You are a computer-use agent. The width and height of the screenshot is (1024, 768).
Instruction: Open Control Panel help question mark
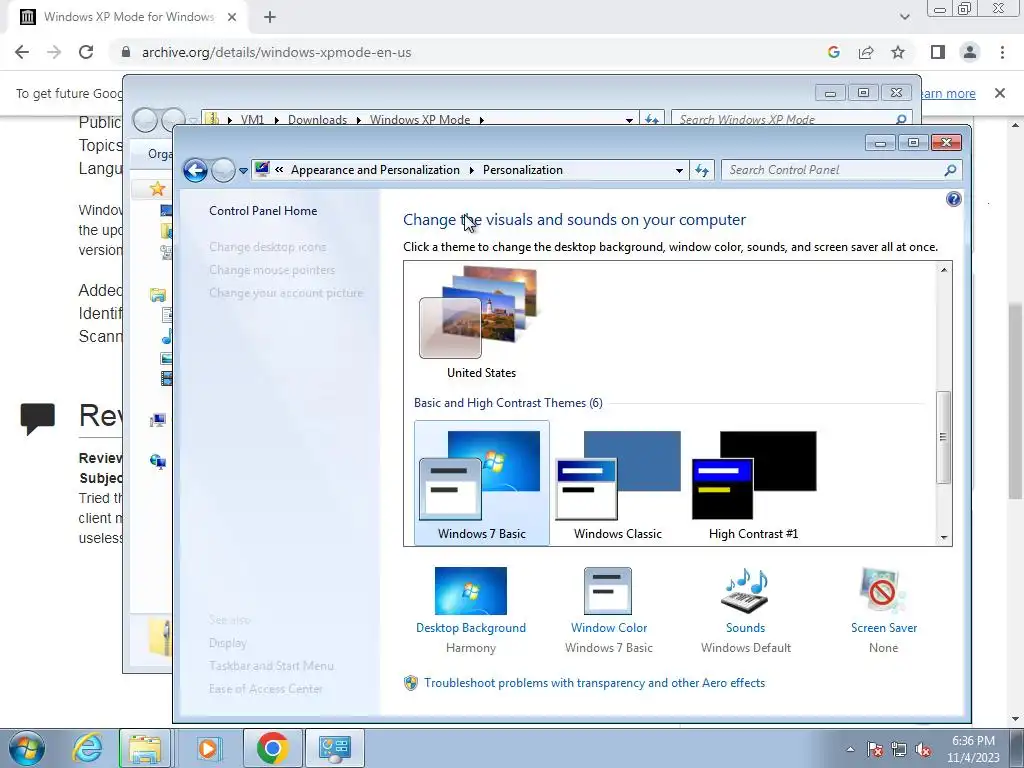[953, 199]
